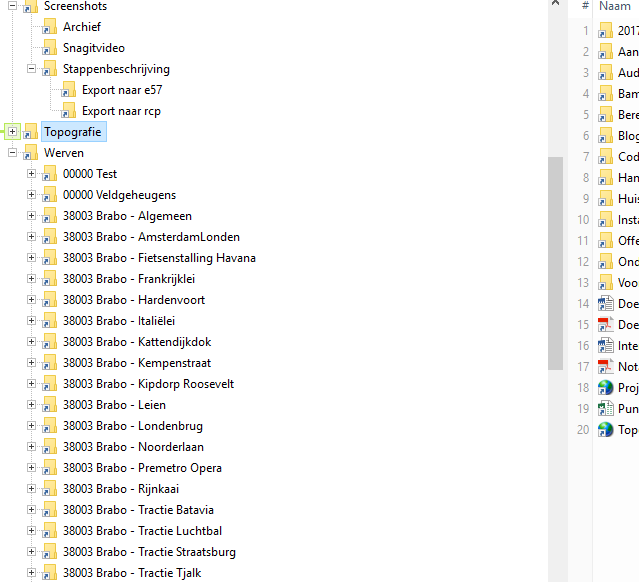
Task: Click the folder icon next to Snagitvideo
Action: tap(49, 48)
